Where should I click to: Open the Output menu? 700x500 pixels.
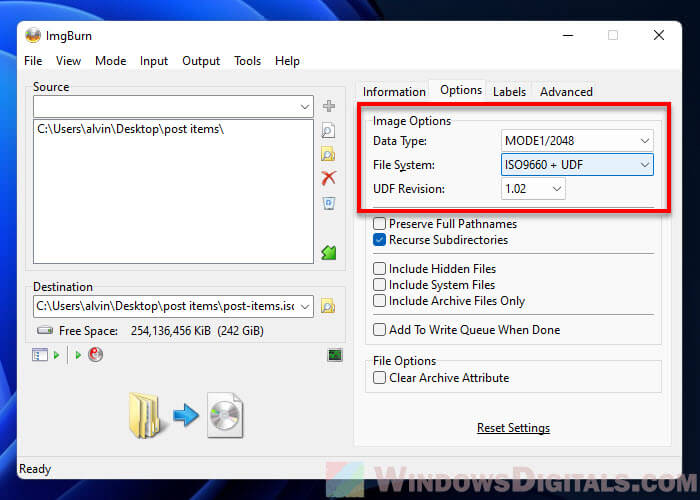click(201, 61)
